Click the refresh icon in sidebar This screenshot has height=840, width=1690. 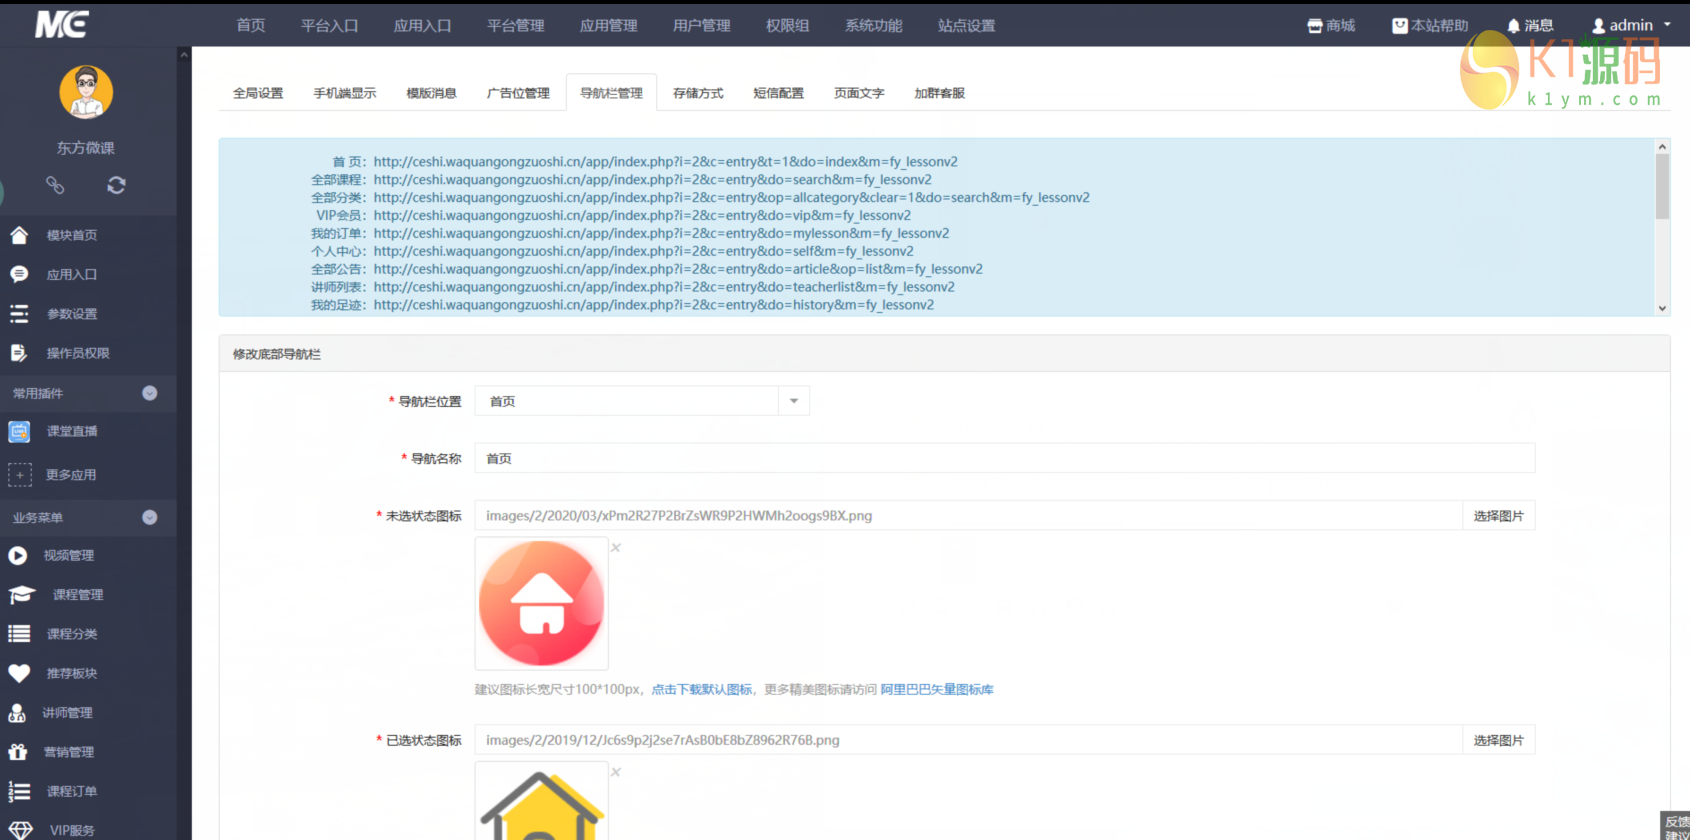(116, 185)
